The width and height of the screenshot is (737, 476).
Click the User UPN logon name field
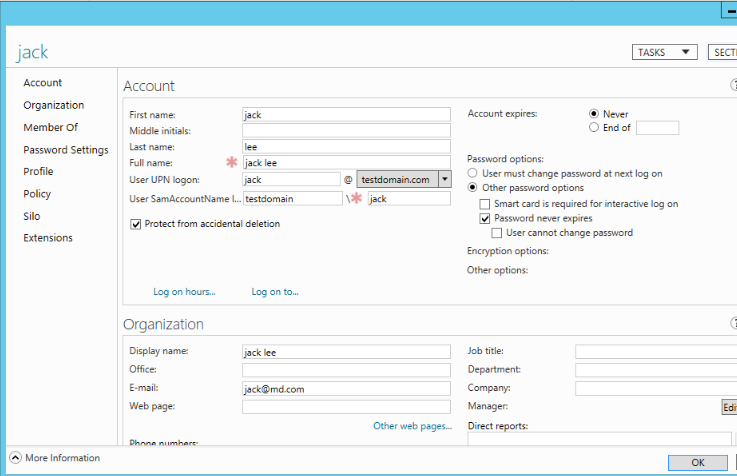pyautogui.click(x=291, y=179)
